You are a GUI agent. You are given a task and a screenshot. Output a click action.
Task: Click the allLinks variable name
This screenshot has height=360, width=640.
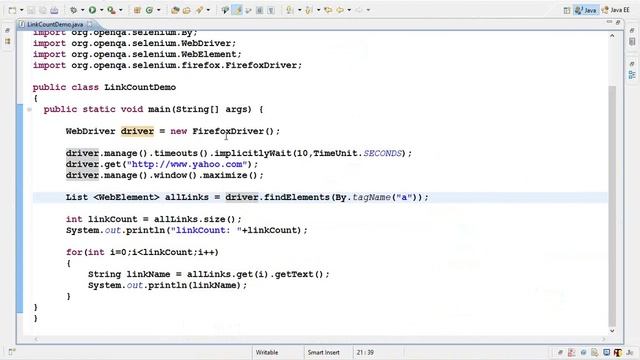point(187,198)
